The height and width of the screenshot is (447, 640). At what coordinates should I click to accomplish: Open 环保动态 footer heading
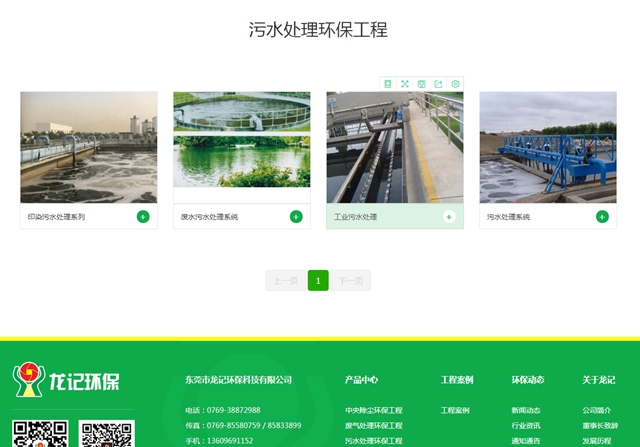(x=528, y=380)
